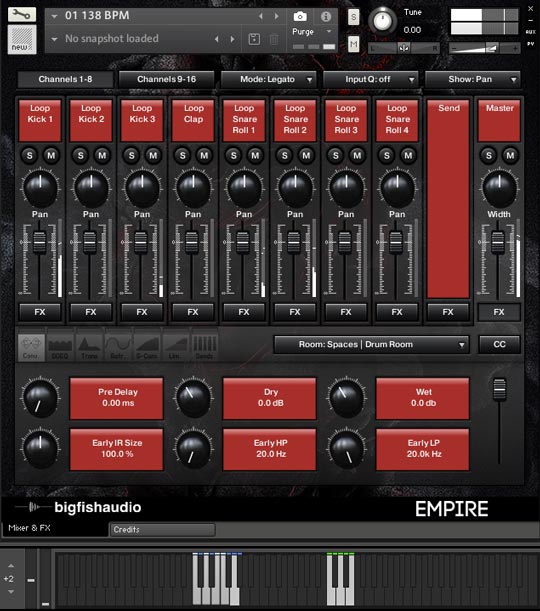Image resolution: width=540 pixels, height=611 pixels.
Task: Select the Convolution effect icon
Action: (31, 347)
